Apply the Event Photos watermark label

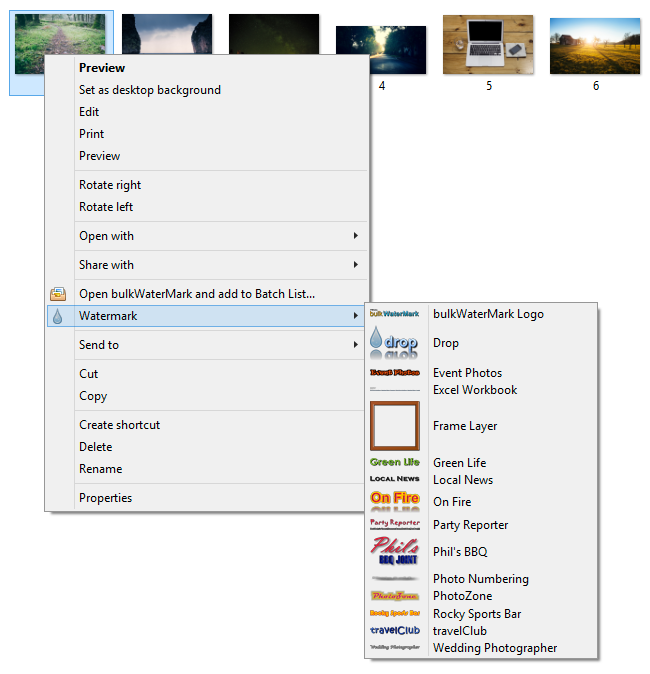pyautogui.click(x=467, y=373)
